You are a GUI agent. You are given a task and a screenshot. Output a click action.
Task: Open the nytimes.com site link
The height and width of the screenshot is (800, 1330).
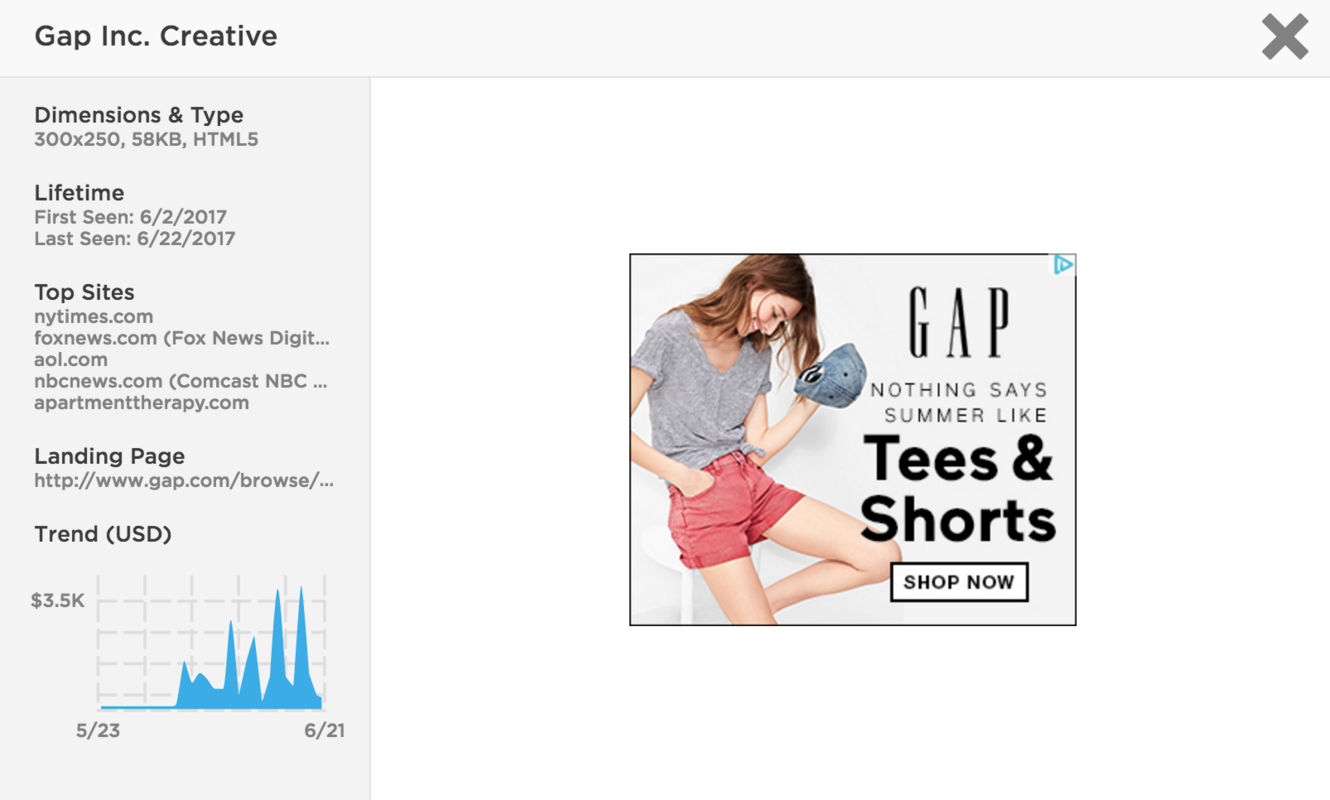tap(93, 316)
